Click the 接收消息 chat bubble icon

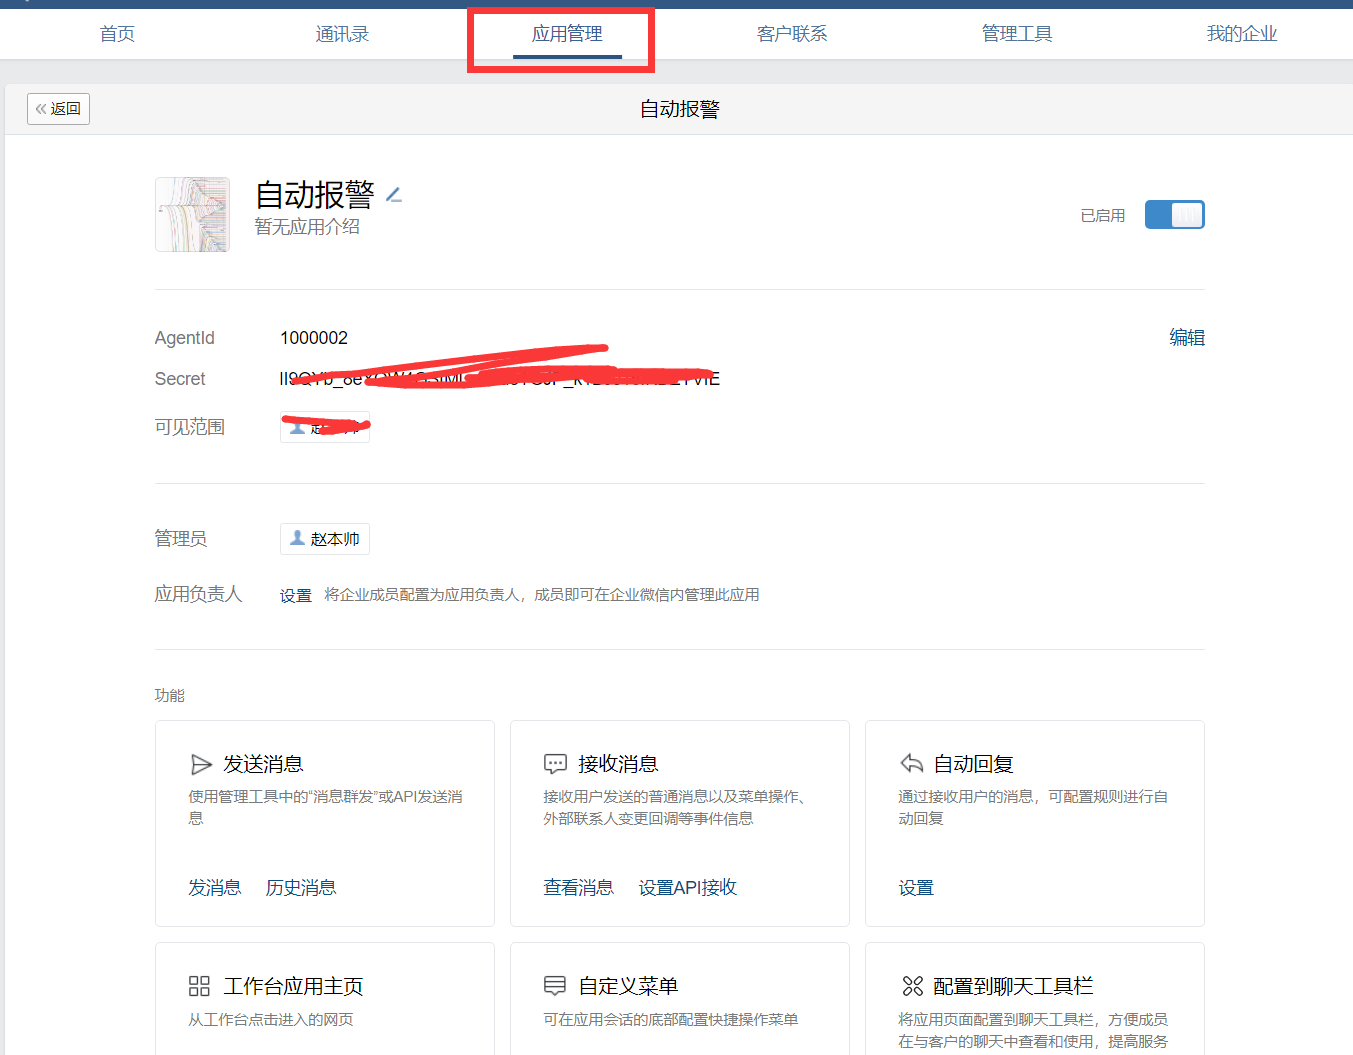pos(555,765)
